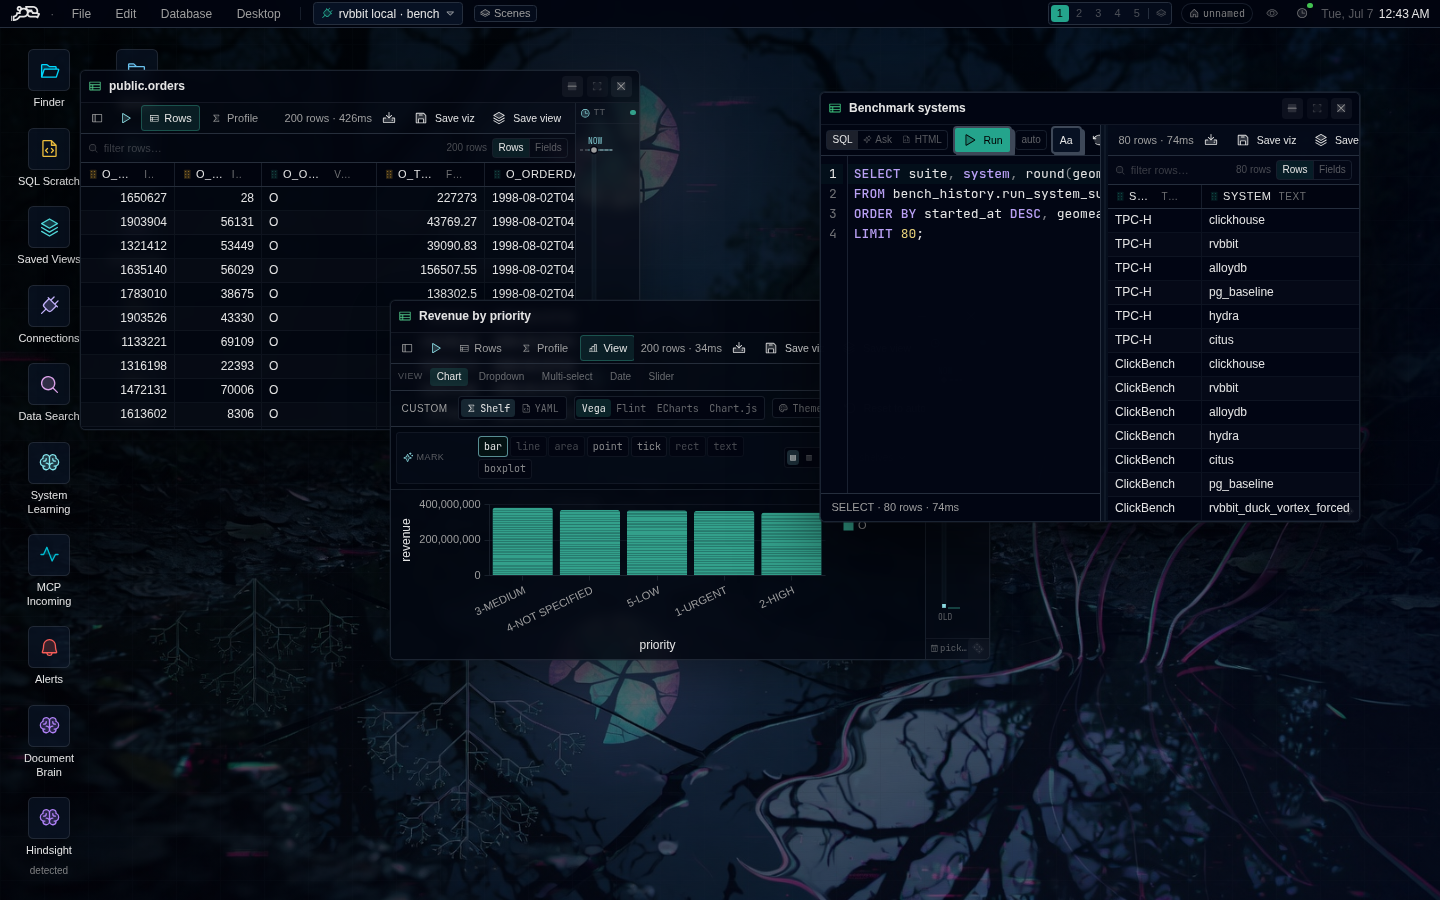Viewport: 1440px width, 900px height.
Task: Open SQL Scratch from the sidebar
Action: click(x=49, y=149)
